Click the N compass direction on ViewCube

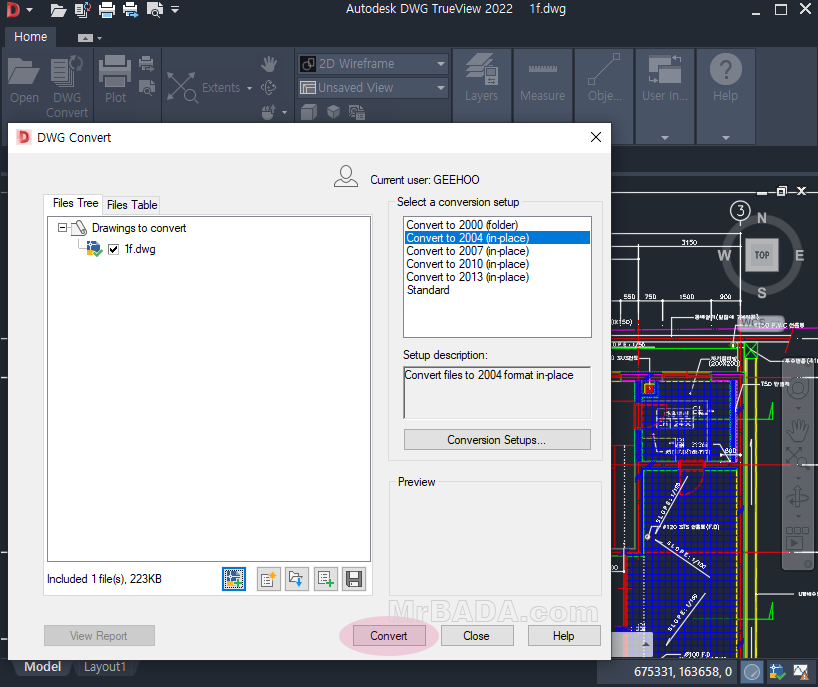(x=762, y=218)
